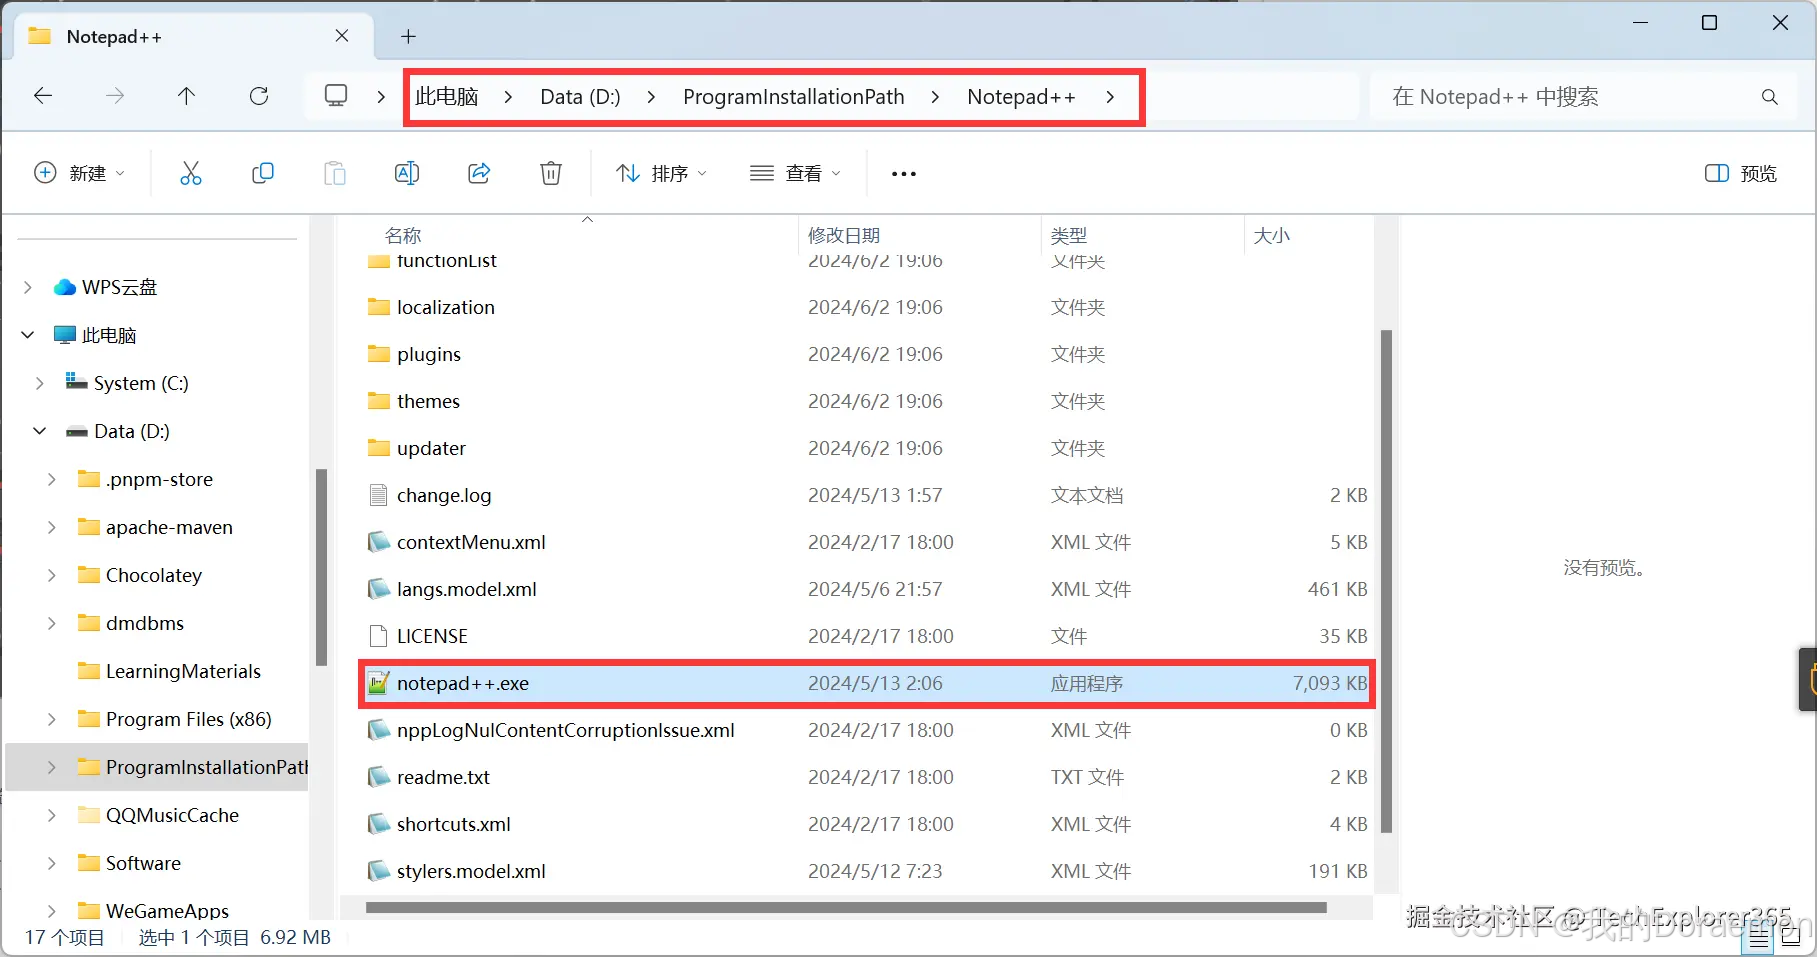Collapse the 此电脑 tree node
Image resolution: width=1817 pixels, height=957 pixels.
coord(28,335)
